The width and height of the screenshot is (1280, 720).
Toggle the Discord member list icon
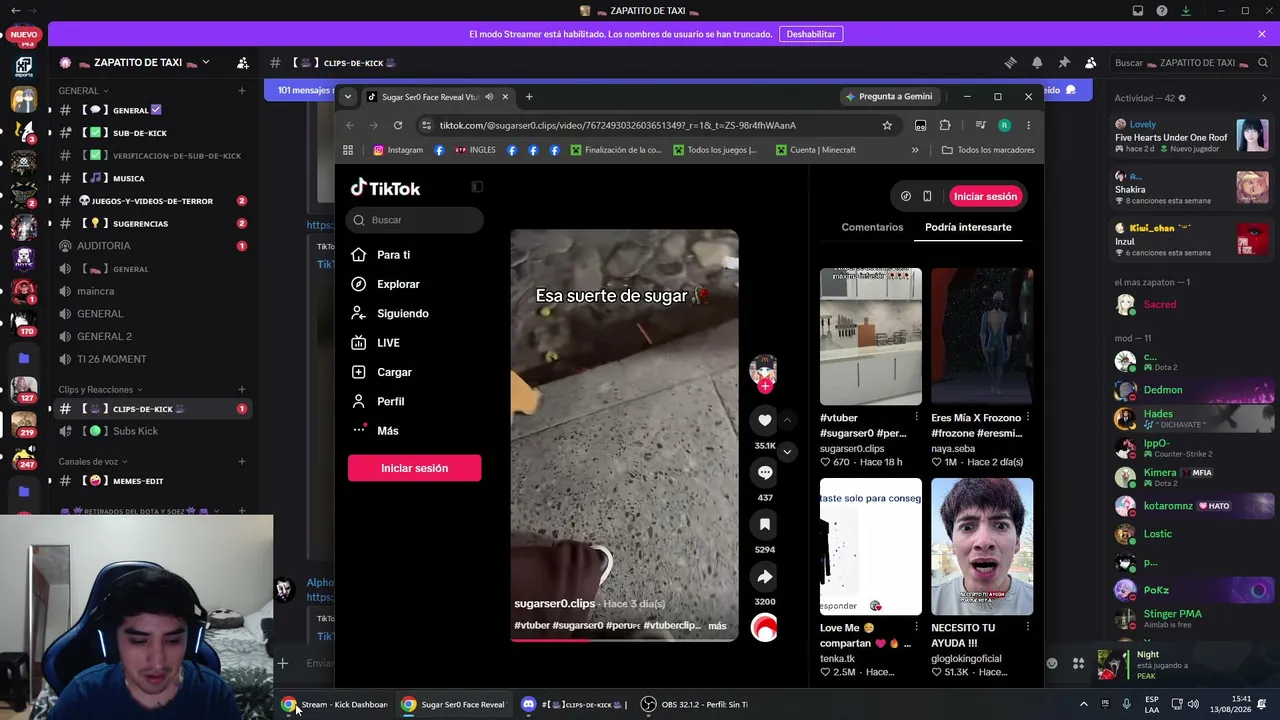[x=1091, y=62]
